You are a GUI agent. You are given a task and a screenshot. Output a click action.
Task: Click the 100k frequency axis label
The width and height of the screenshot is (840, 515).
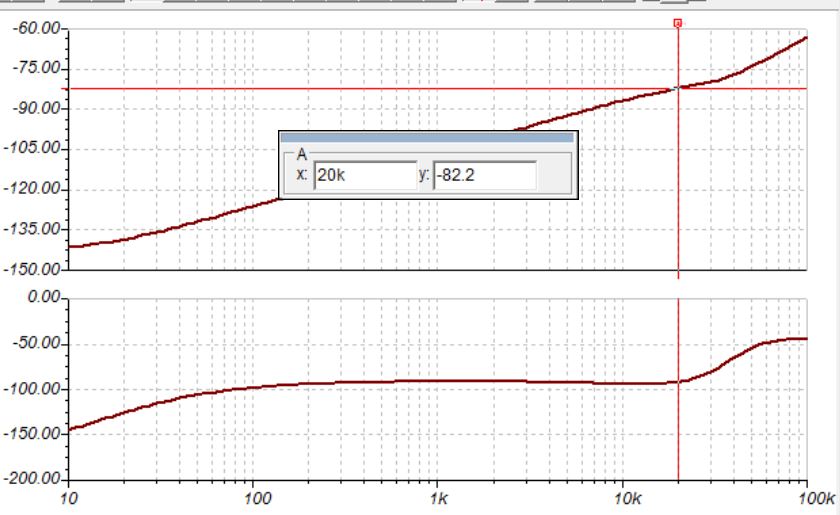point(816,499)
